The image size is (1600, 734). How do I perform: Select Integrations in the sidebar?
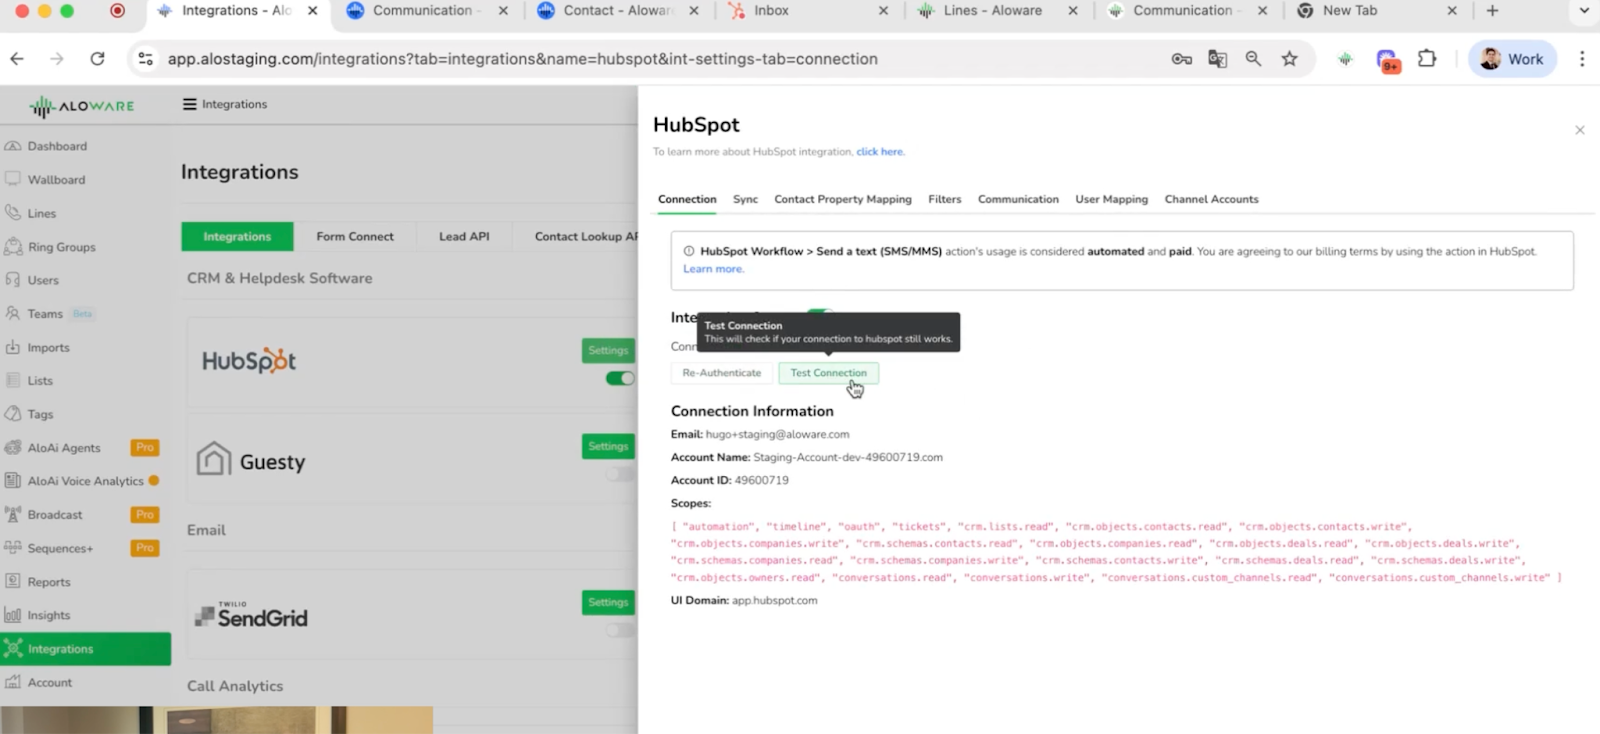[85, 649]
